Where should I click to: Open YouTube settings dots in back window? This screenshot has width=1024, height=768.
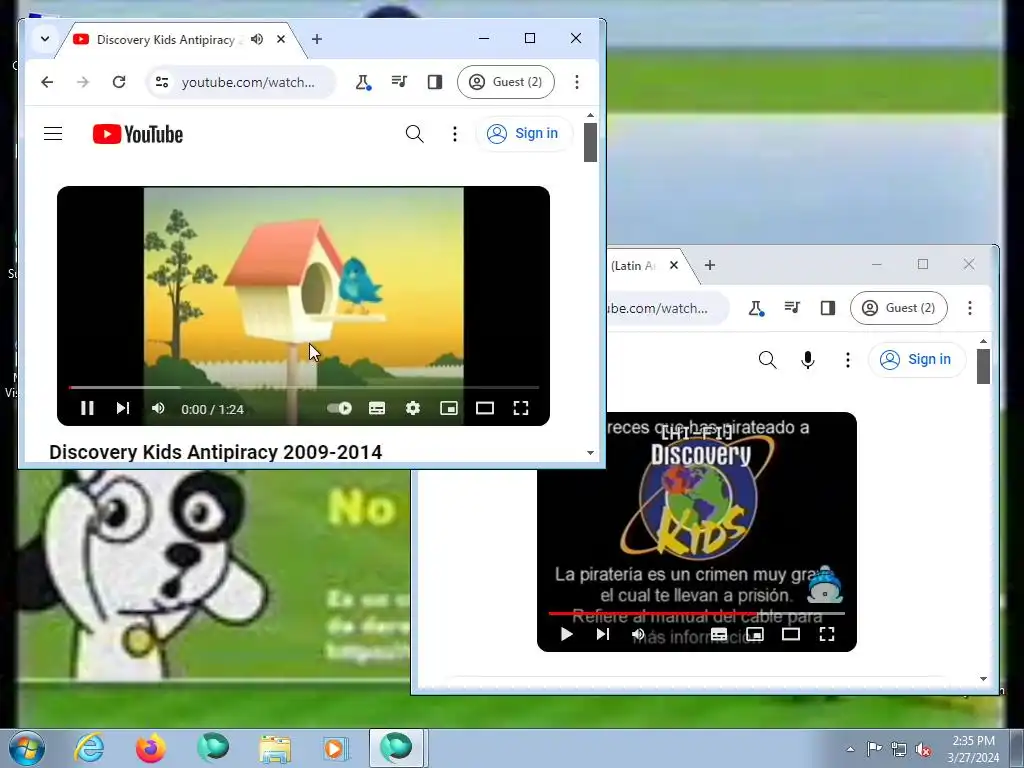click(x=848, y=360)
